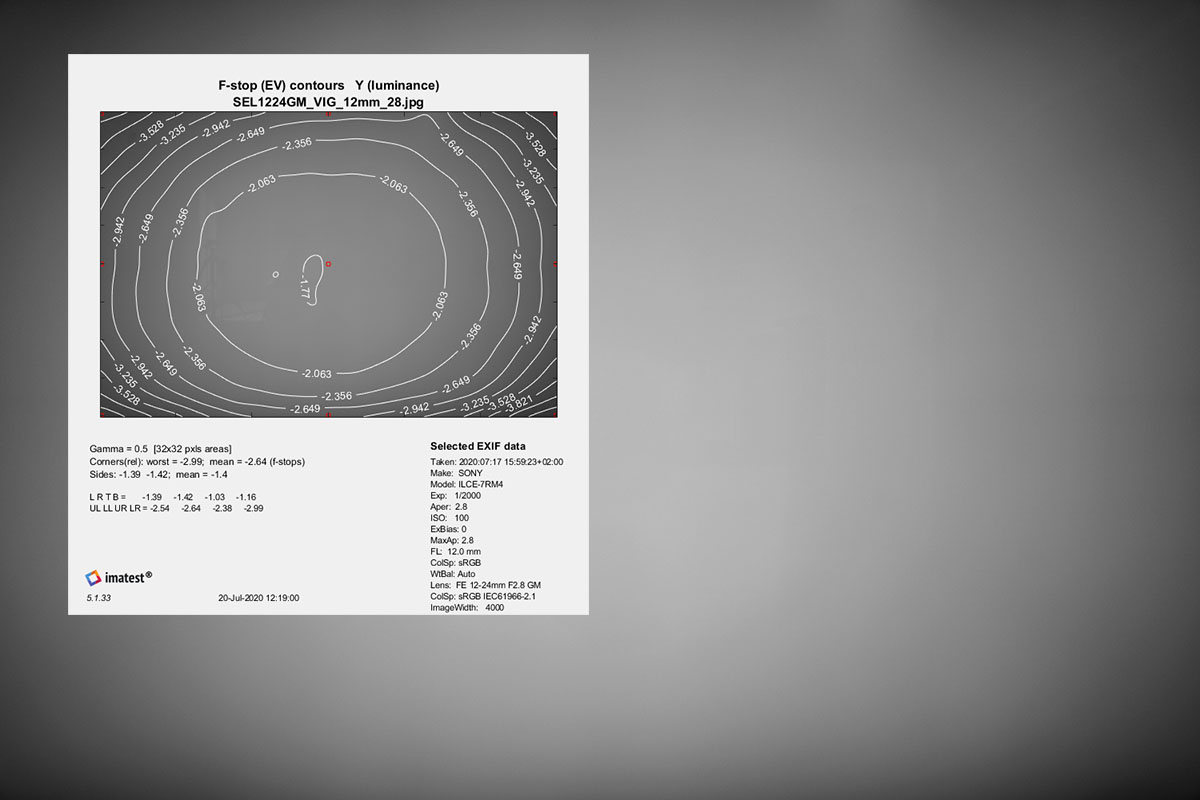Click the UL LL UR LR values row
Viewport: 1200px width, 800px height.
177,508
